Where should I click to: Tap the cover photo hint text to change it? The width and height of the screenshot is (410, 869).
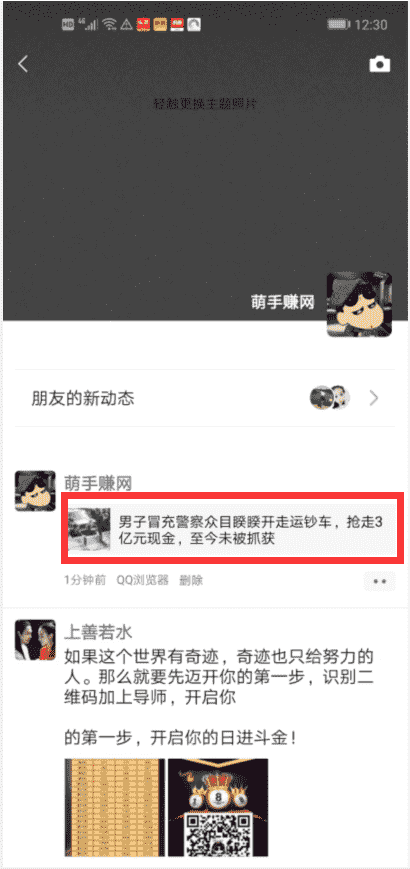tap(204, 104)
